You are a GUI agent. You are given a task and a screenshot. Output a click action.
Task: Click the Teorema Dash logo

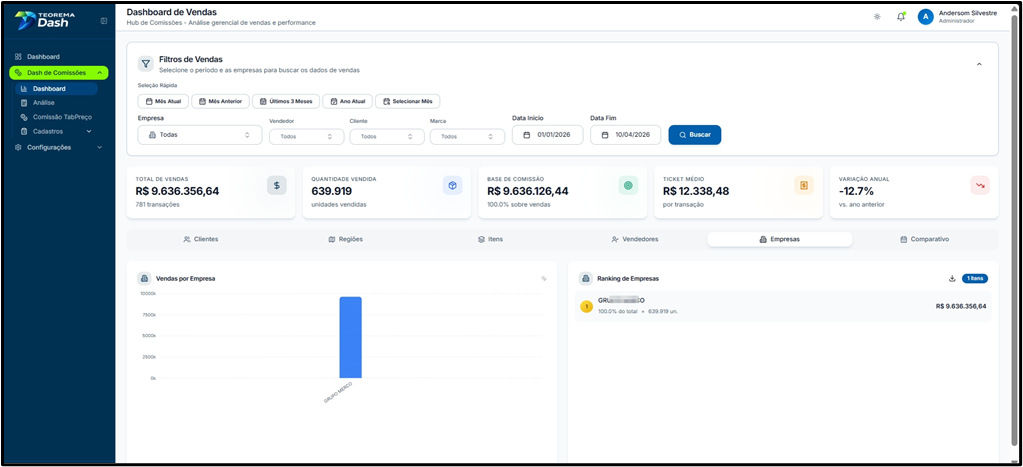point(44,20)
